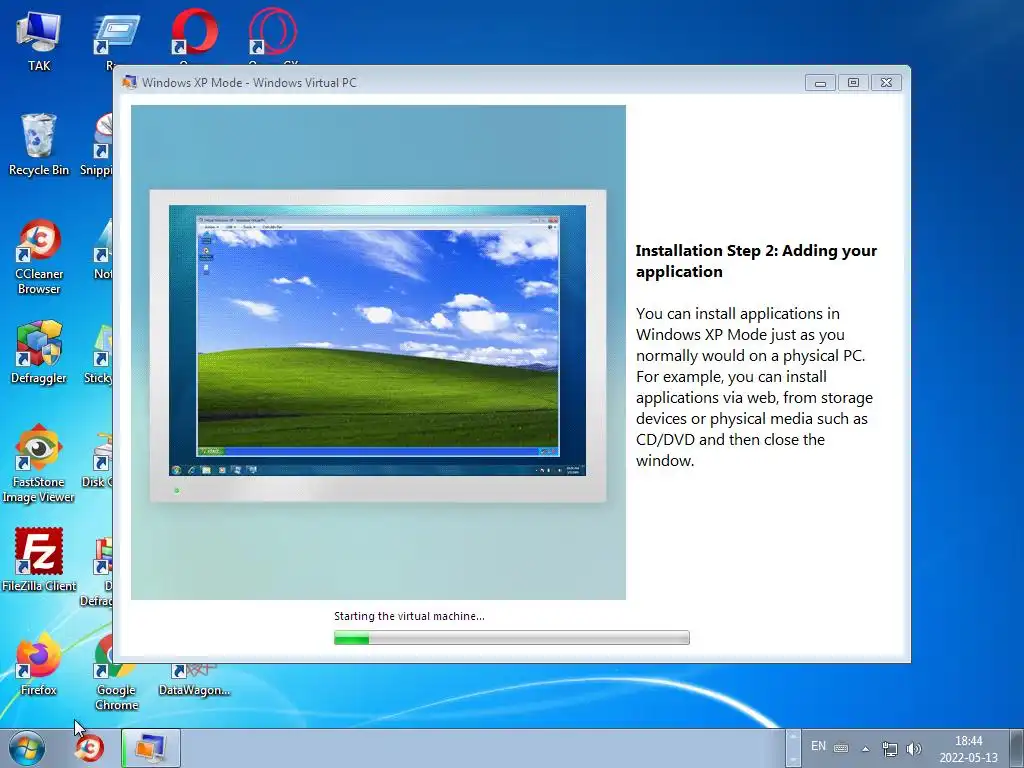Open the Snipping Tool shortcut
The image size is (1024, 768).
tap(97, 145)
